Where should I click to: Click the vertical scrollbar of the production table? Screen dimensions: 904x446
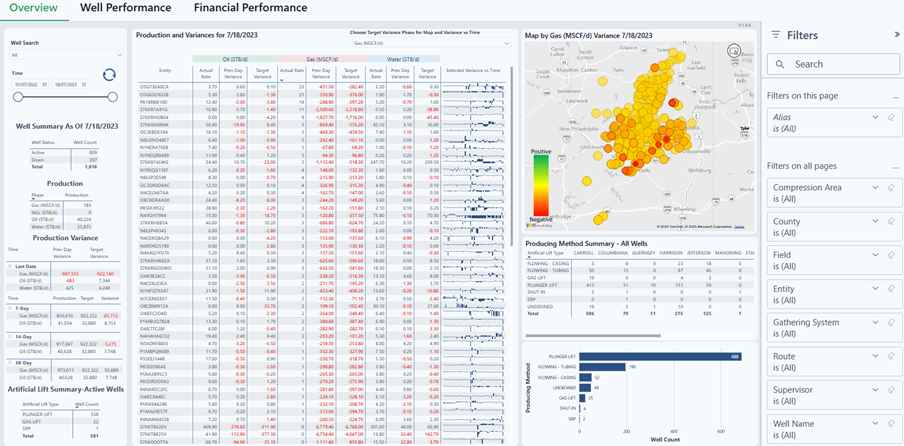(511, 156)
